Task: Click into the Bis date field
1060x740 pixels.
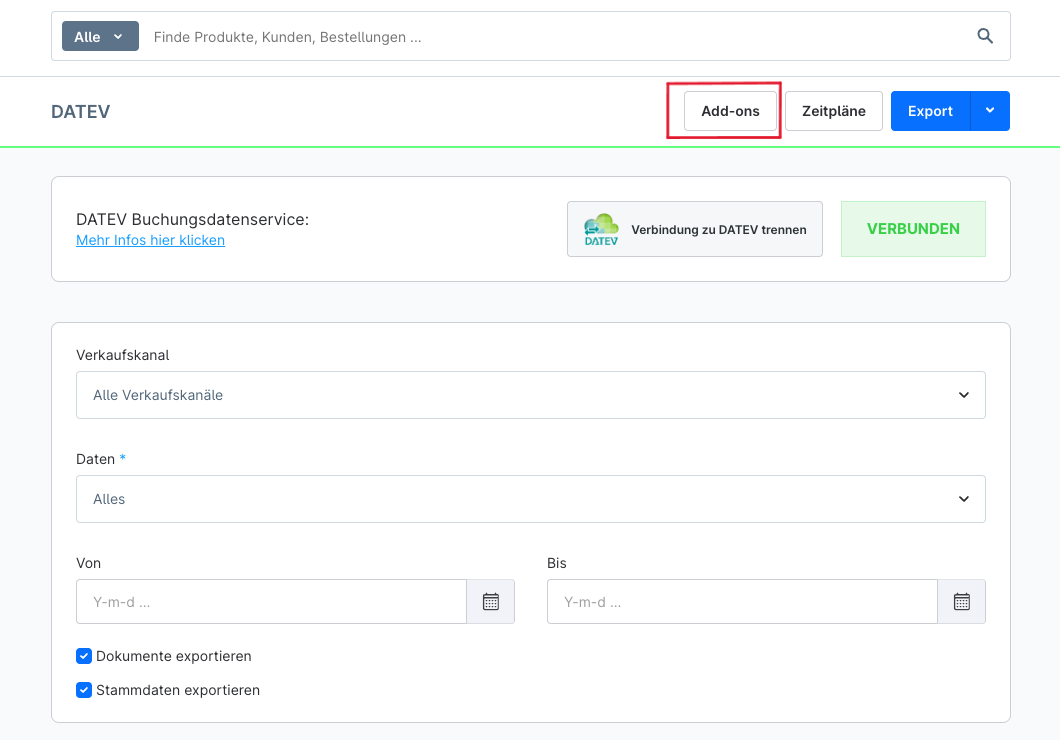Action: point(742,602)
